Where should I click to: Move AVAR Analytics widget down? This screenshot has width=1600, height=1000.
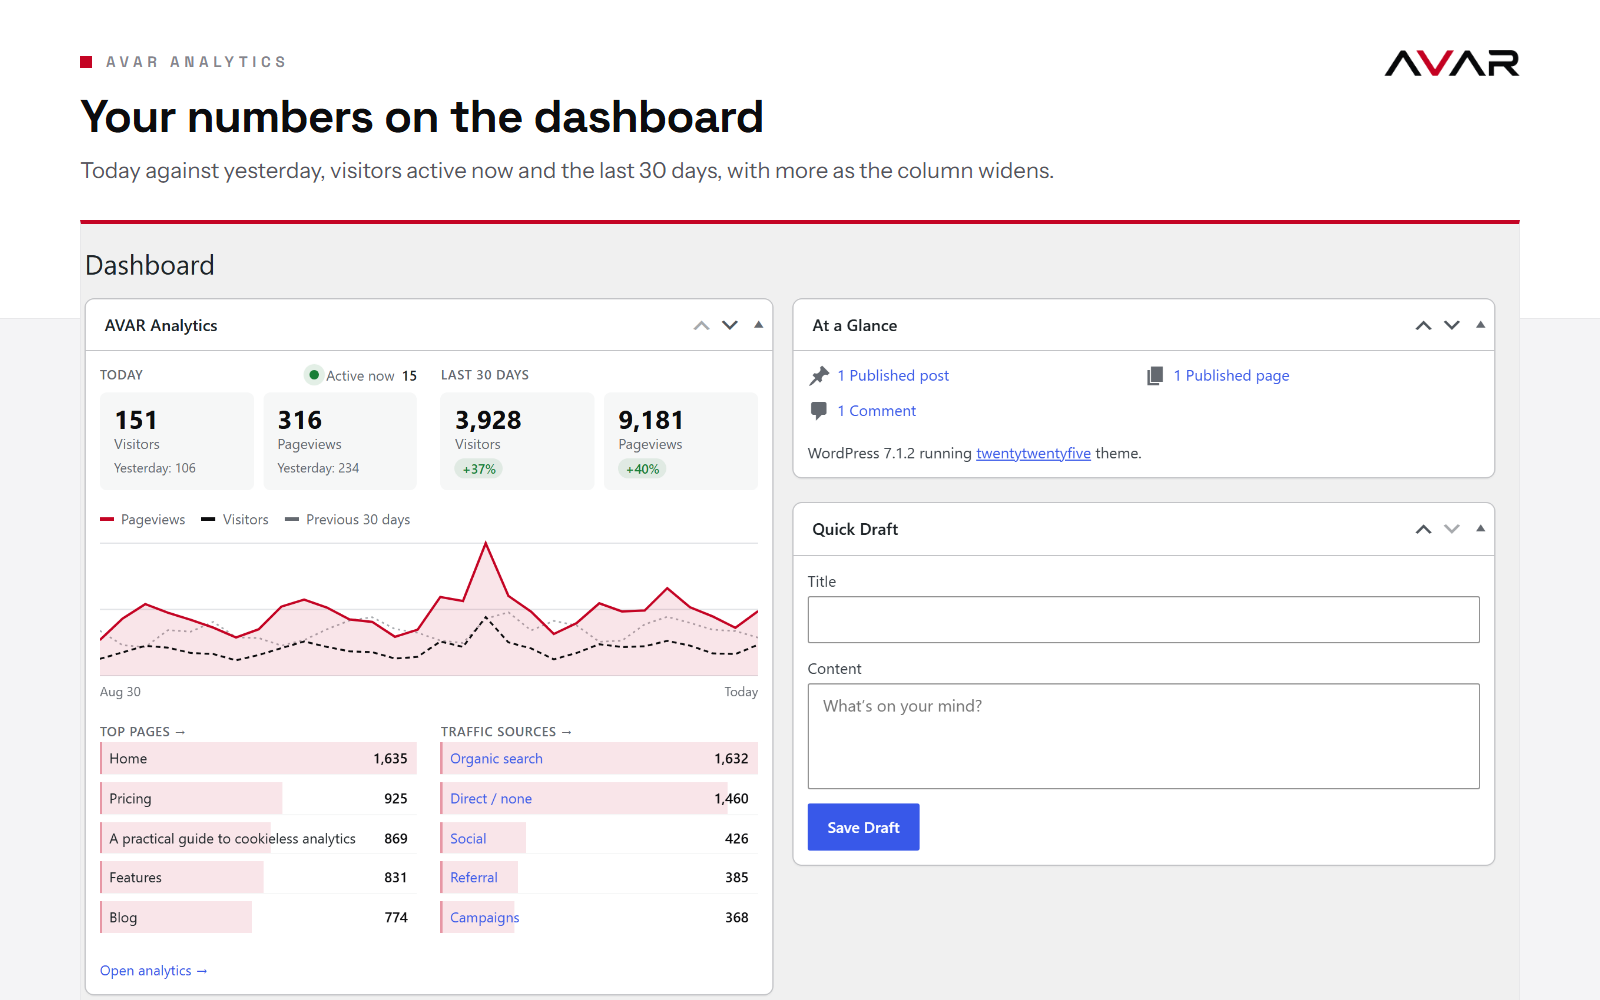(730, 326)
